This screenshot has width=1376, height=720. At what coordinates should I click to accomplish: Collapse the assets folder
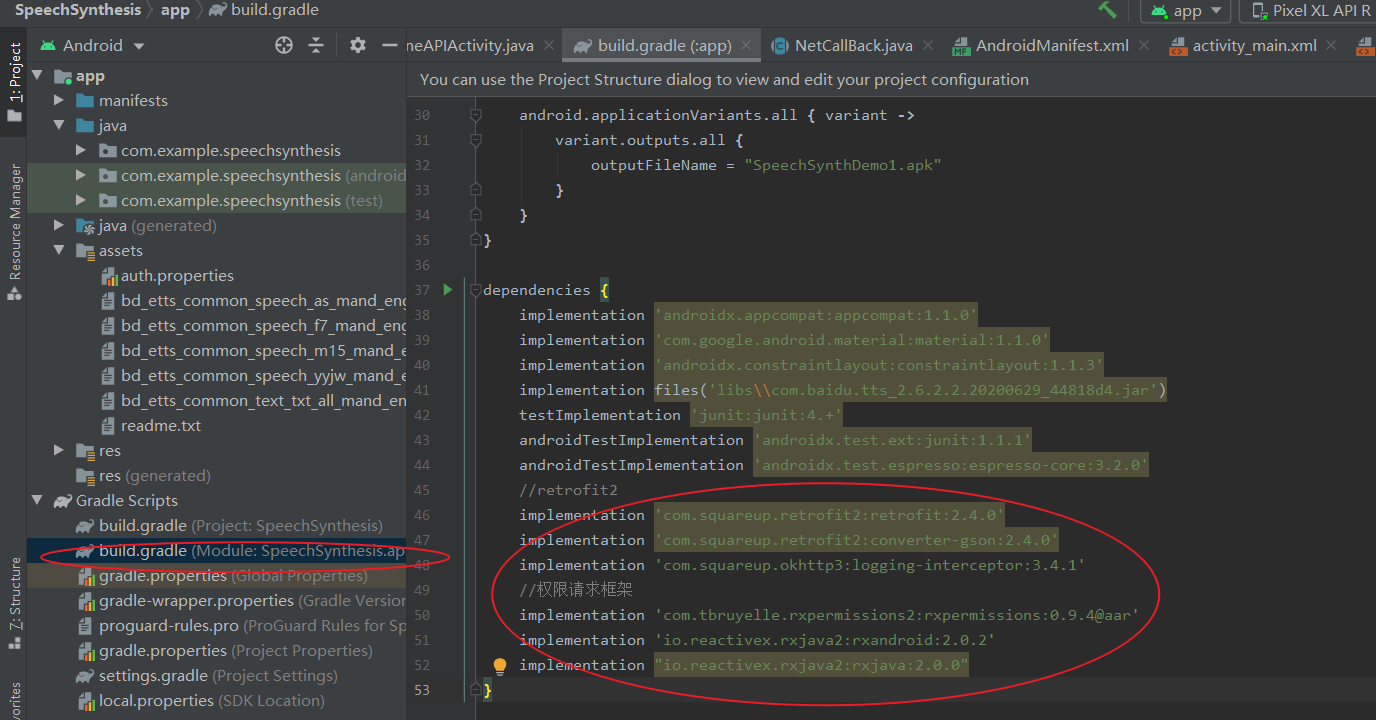[x=59, y=251]
